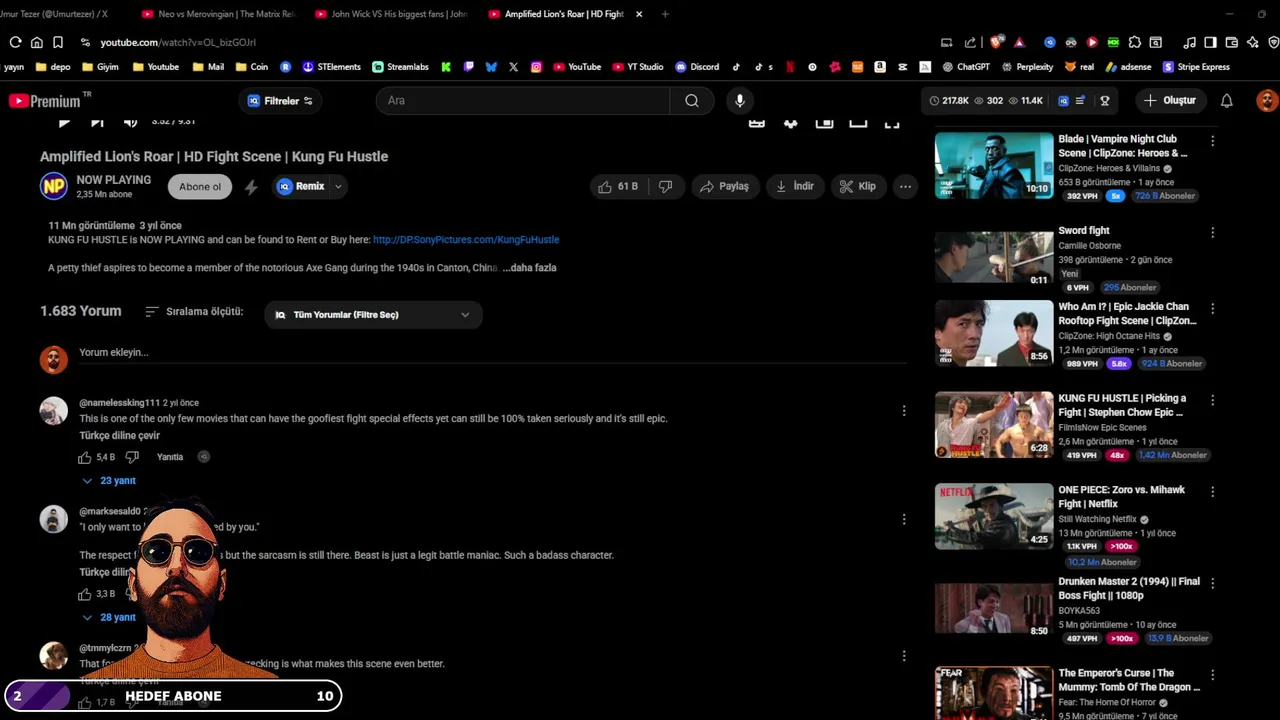Open options for Blade Vampire Night Club video
The width and height of the screenshot is (1280, 720).
[1212, 141]
